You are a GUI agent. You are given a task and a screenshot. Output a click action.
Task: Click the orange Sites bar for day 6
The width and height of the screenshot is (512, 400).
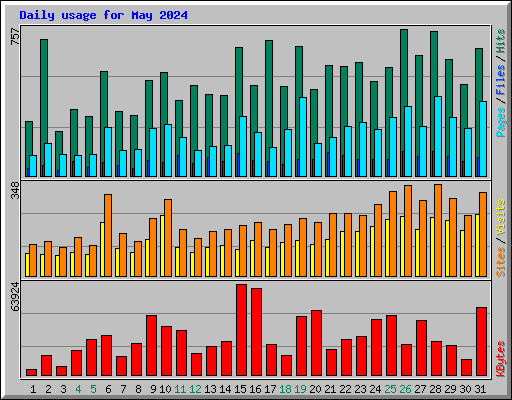pyautogui.click(x=108, y=235)
